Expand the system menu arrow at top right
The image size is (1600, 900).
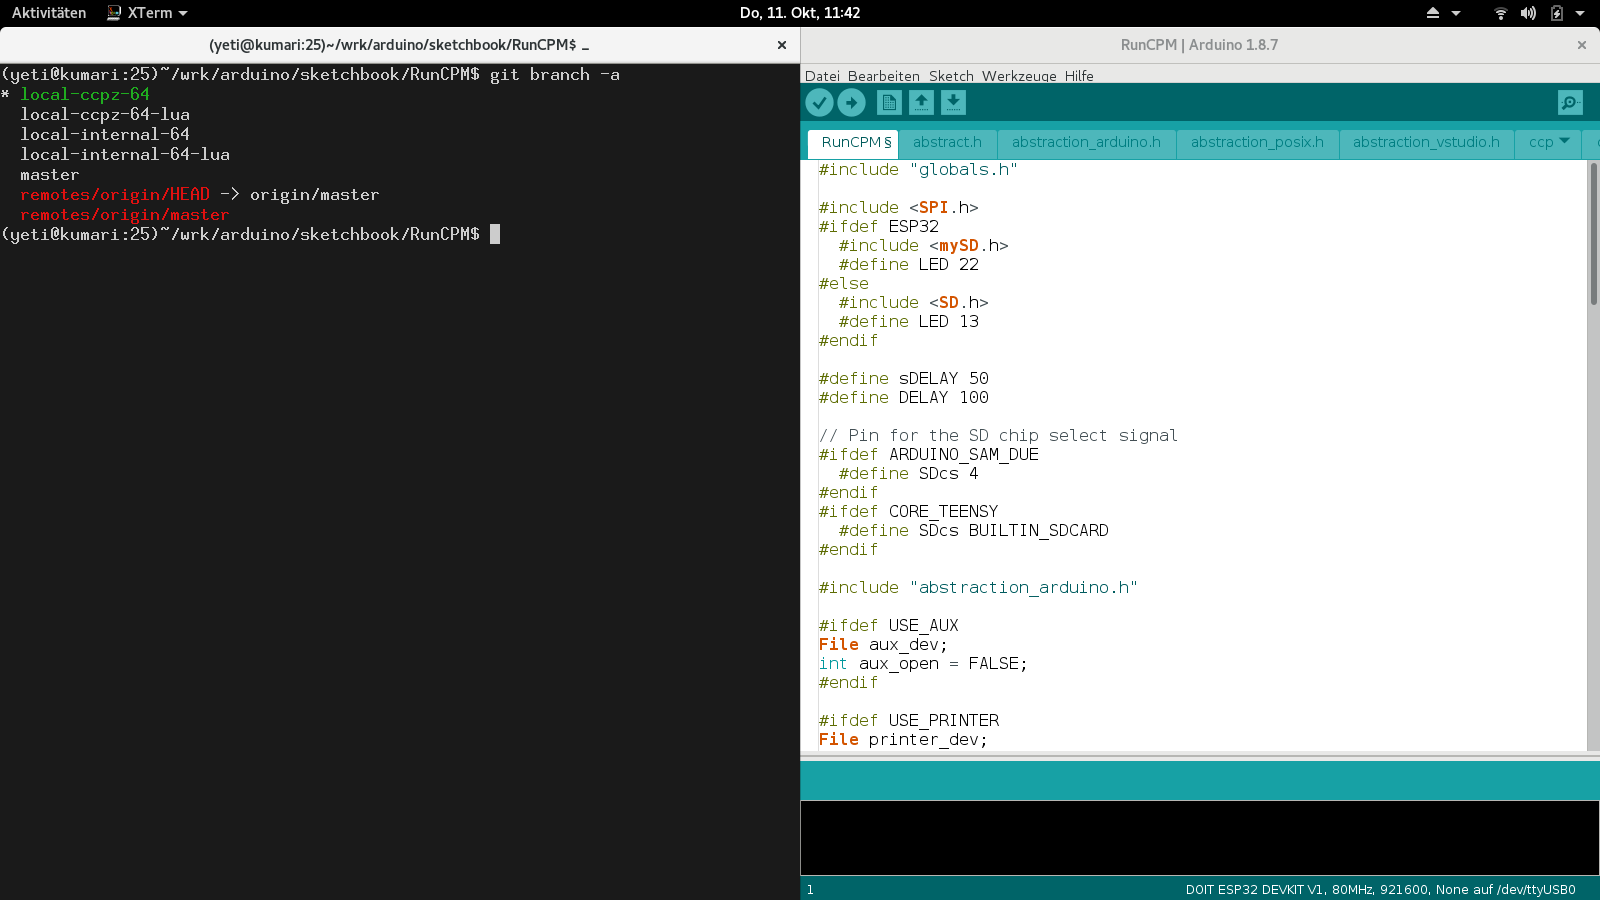[1580, 13]
